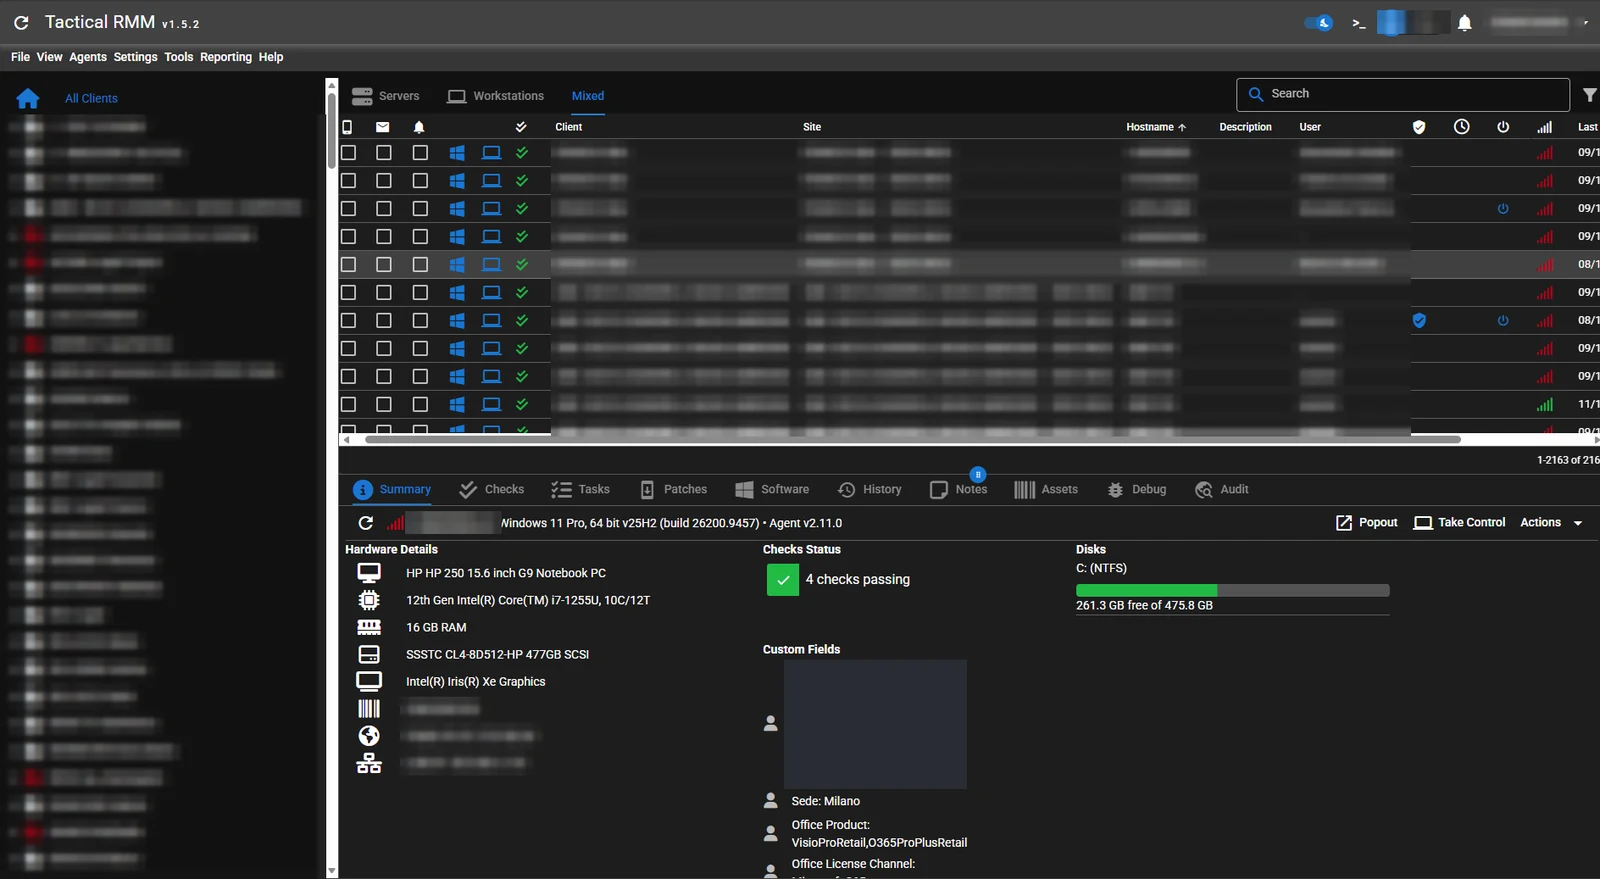The height and width of the screenshot is (879, 1600).
Task: Open the File menu
Action: tap(20, 57)
